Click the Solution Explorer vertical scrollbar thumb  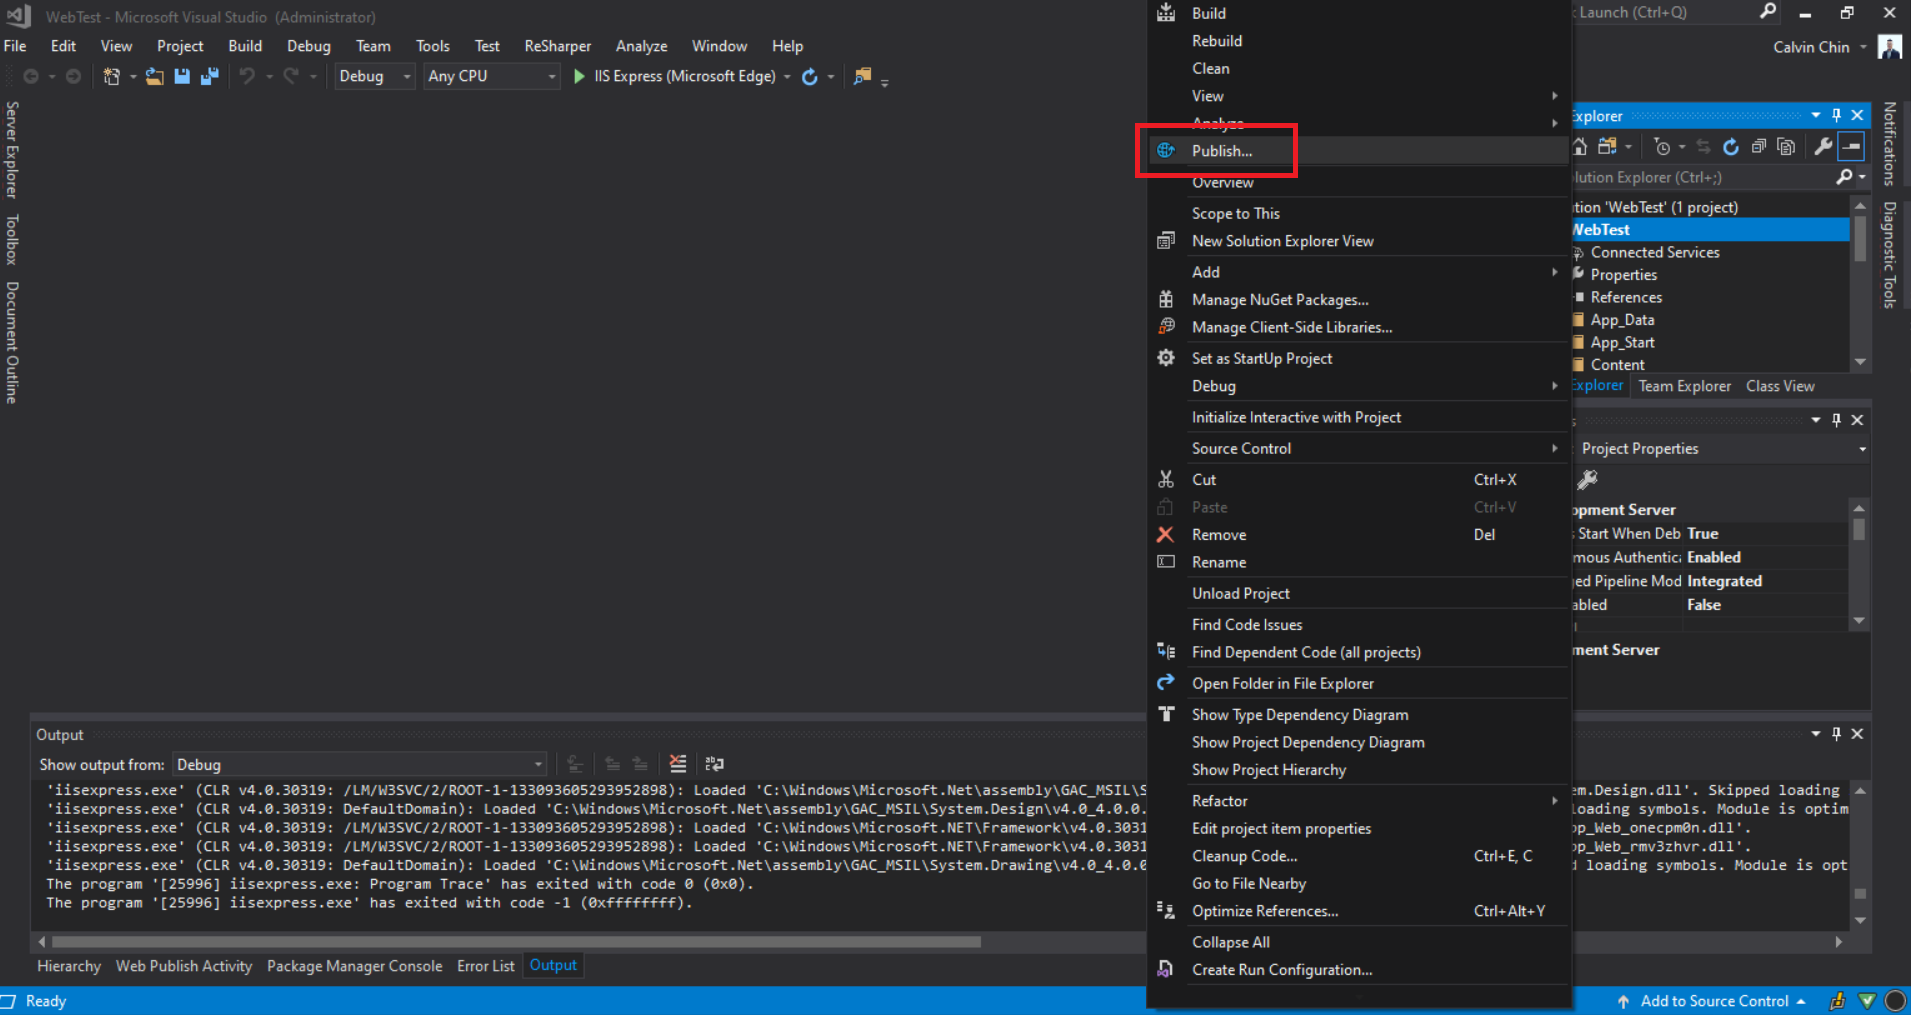pyautogui.click(x=1860, y=238)
